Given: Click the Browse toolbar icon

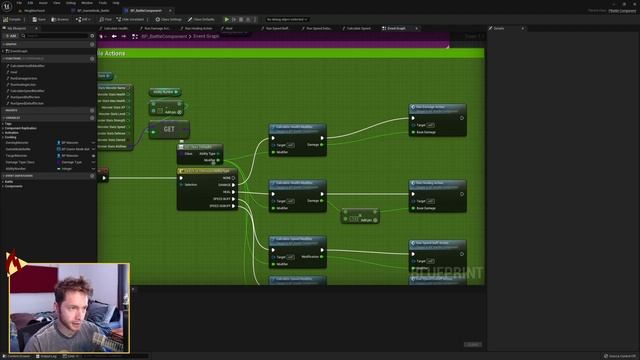Looking at the screenshot, I should click(60, 19).
